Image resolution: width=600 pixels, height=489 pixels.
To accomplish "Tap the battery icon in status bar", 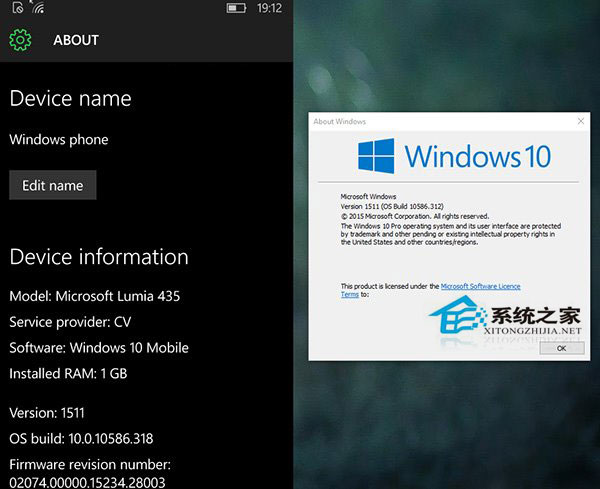I will click(x=236, y=8).
